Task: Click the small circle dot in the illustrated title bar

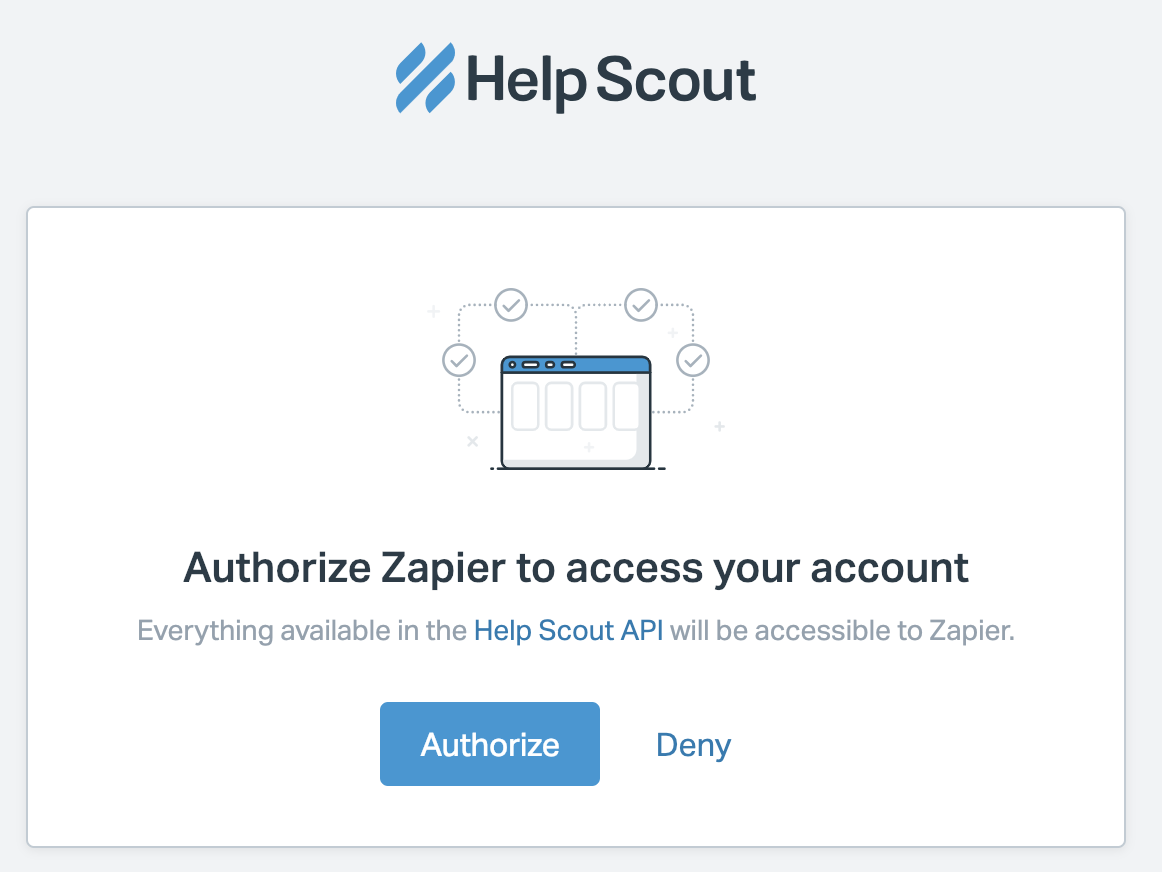Action: pyautogui.click(x=513, y=365)
